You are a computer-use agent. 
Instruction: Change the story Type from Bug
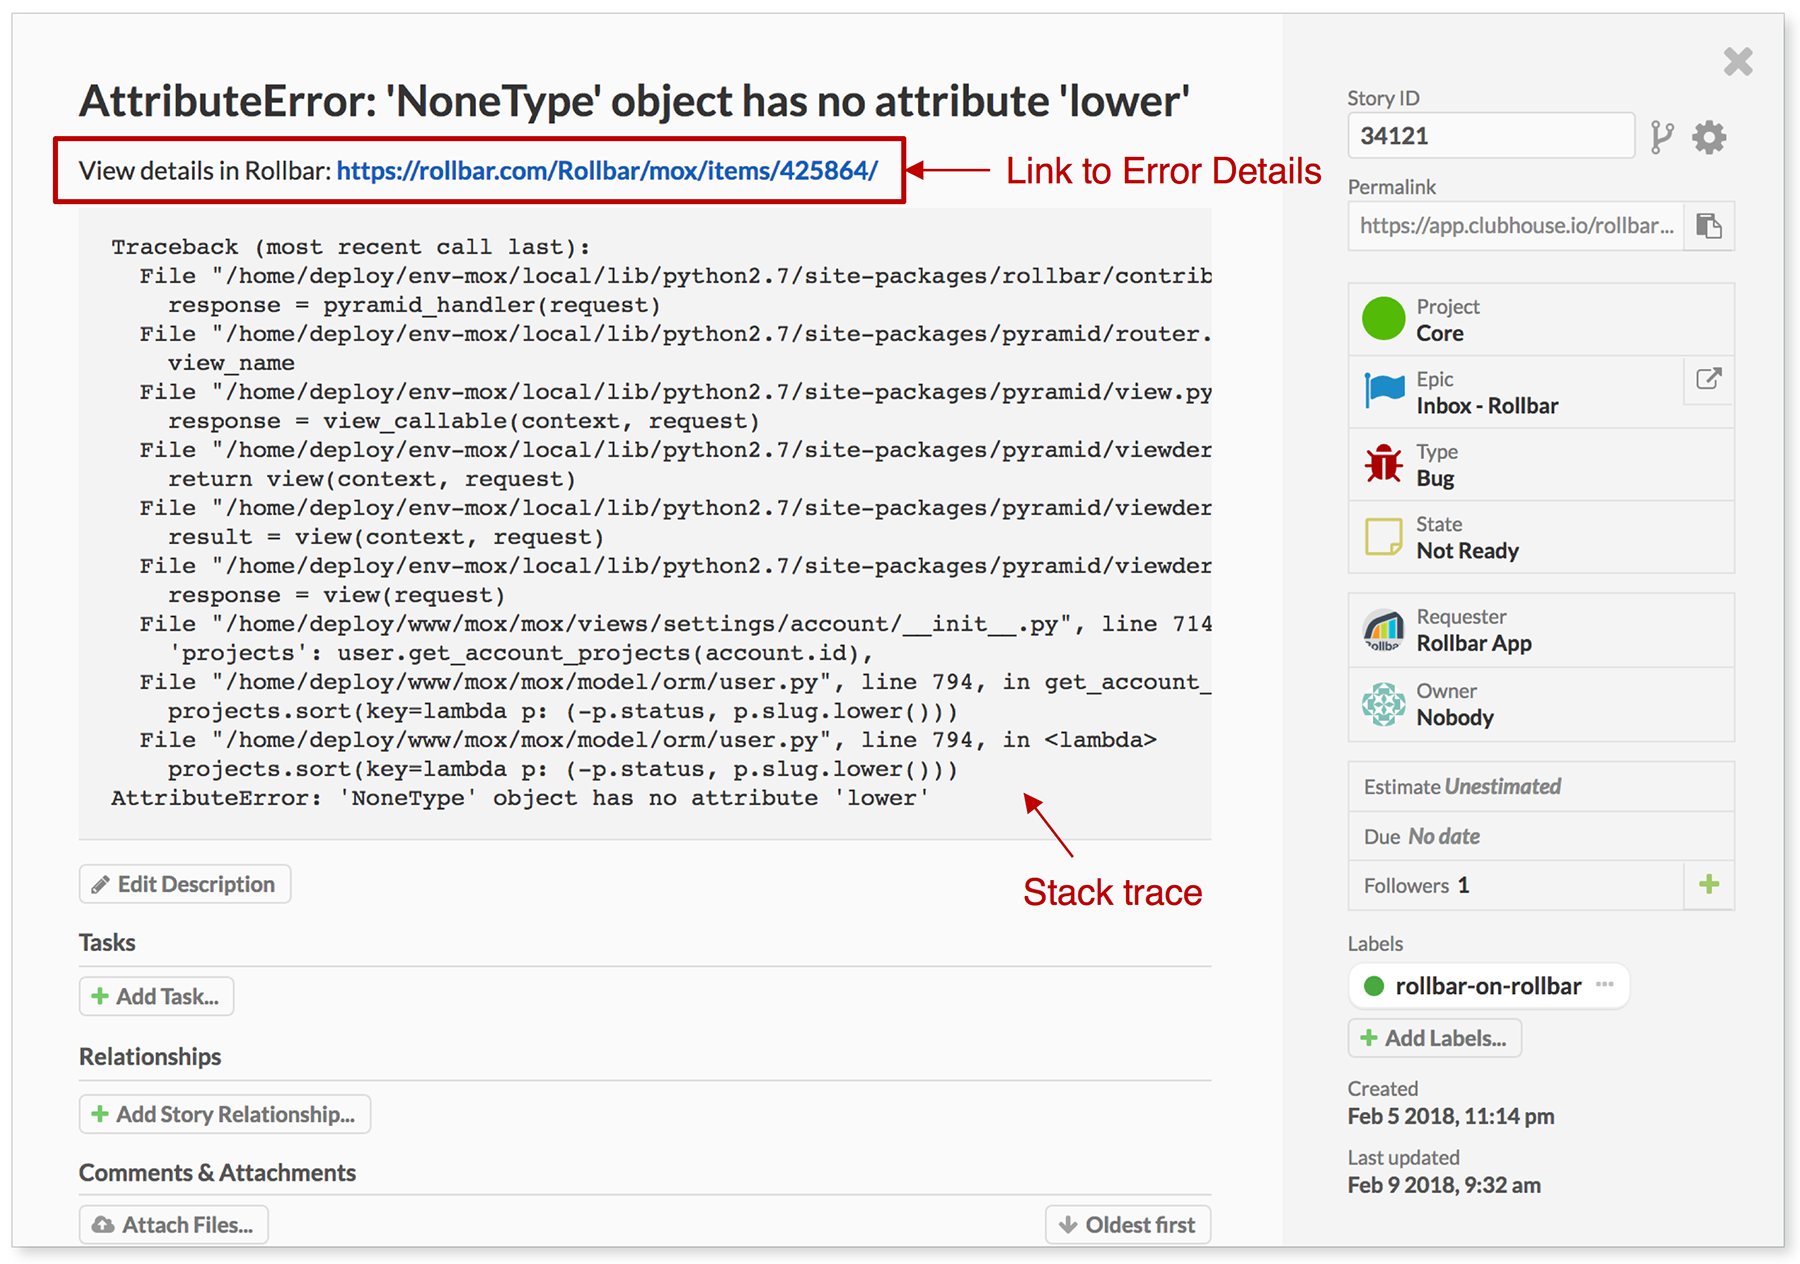click(1541, 465)
